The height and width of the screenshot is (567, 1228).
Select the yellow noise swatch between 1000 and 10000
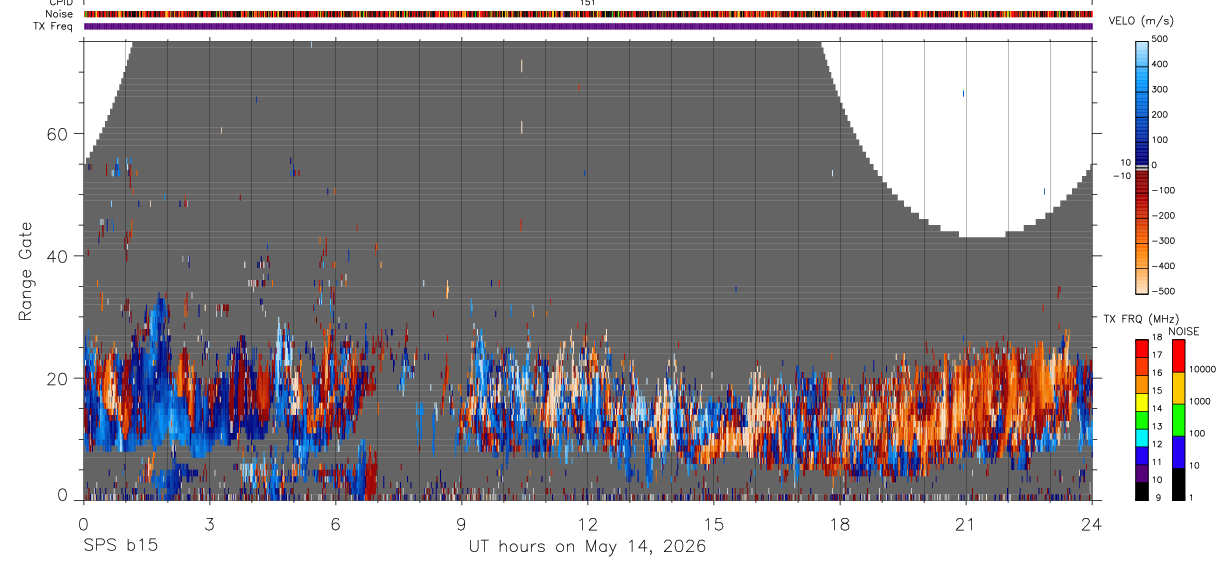[x=1178, y=388]
